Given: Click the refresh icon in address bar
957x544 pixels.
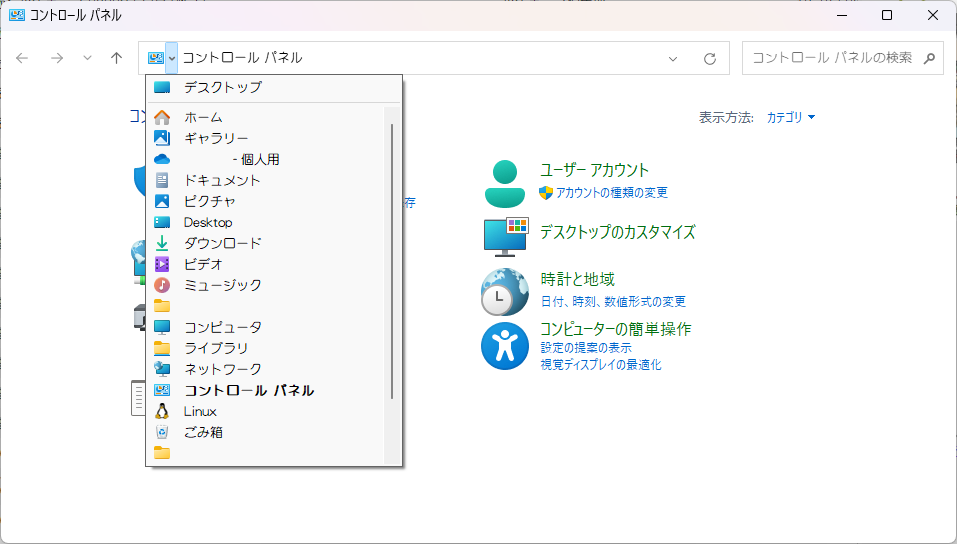Looking at the screenshot, I should [x=710, y=58].
